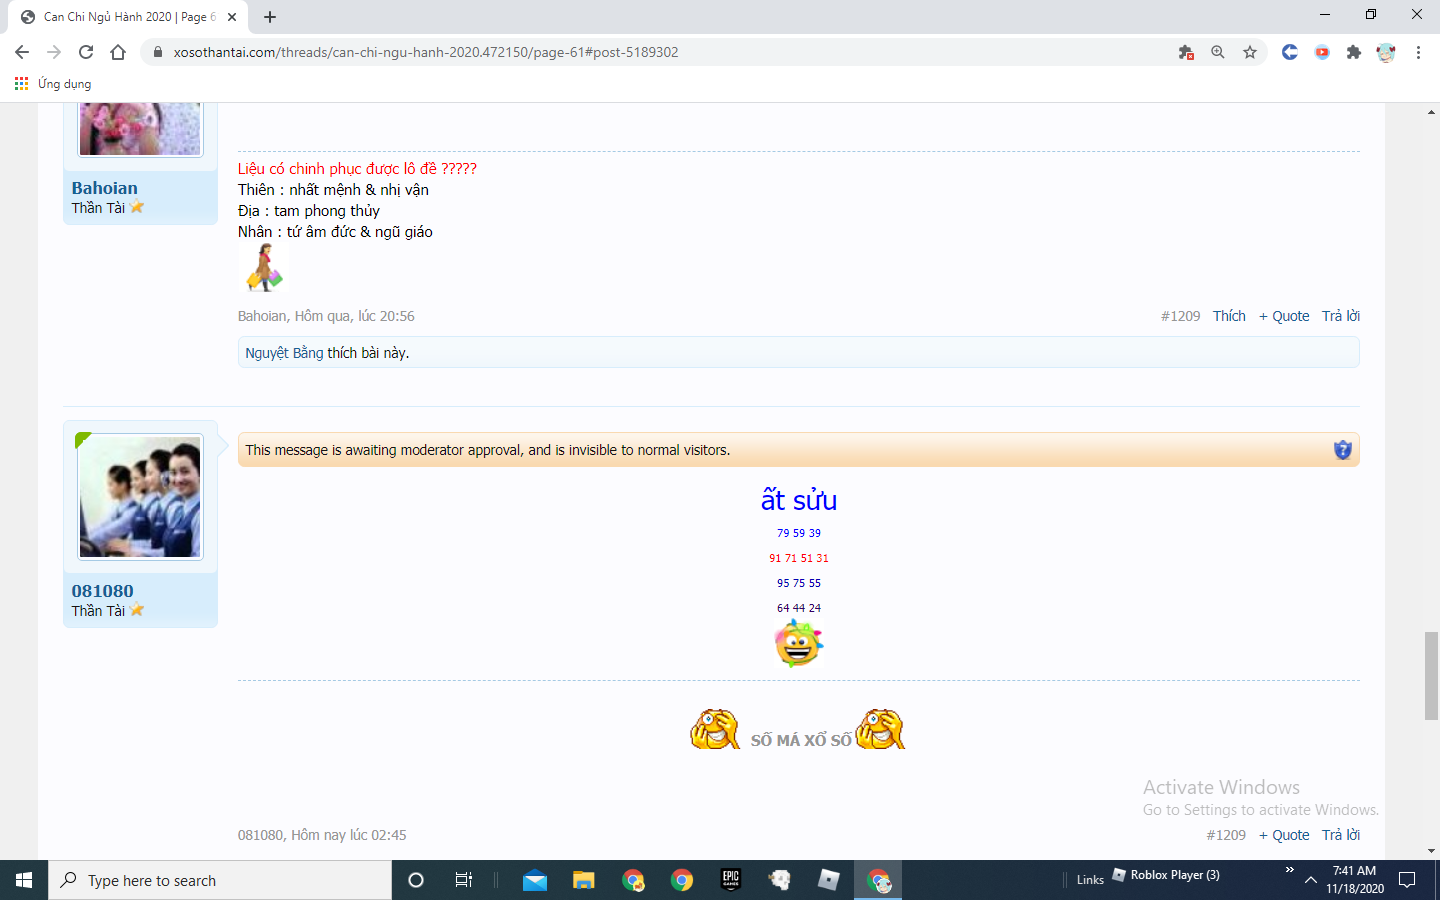Image resolution: width=1440 pixels, height=900 pixels.
Task: Click the page vertical scrollbar thumb
Action: coord(1431,675)
